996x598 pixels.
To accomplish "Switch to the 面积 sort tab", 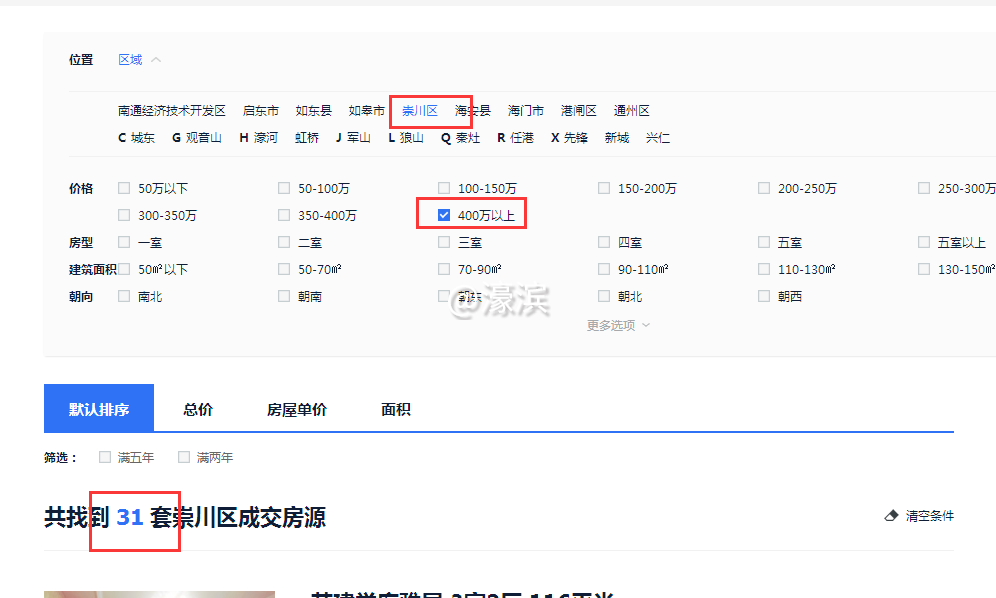I will click(394, 408).
